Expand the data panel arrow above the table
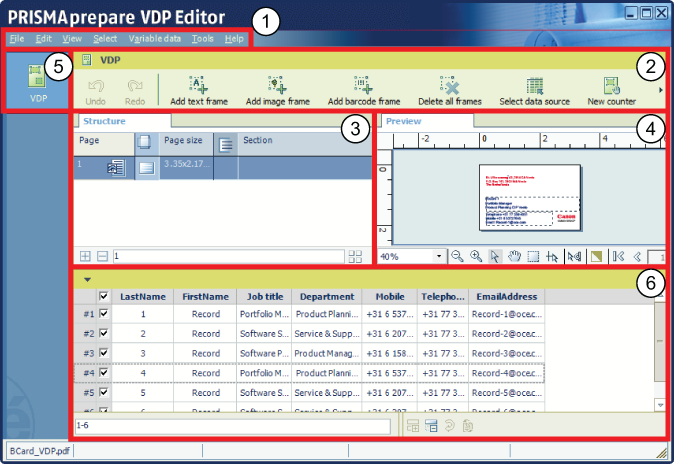This screenshot has width=674, height=464. coord(87,280)
